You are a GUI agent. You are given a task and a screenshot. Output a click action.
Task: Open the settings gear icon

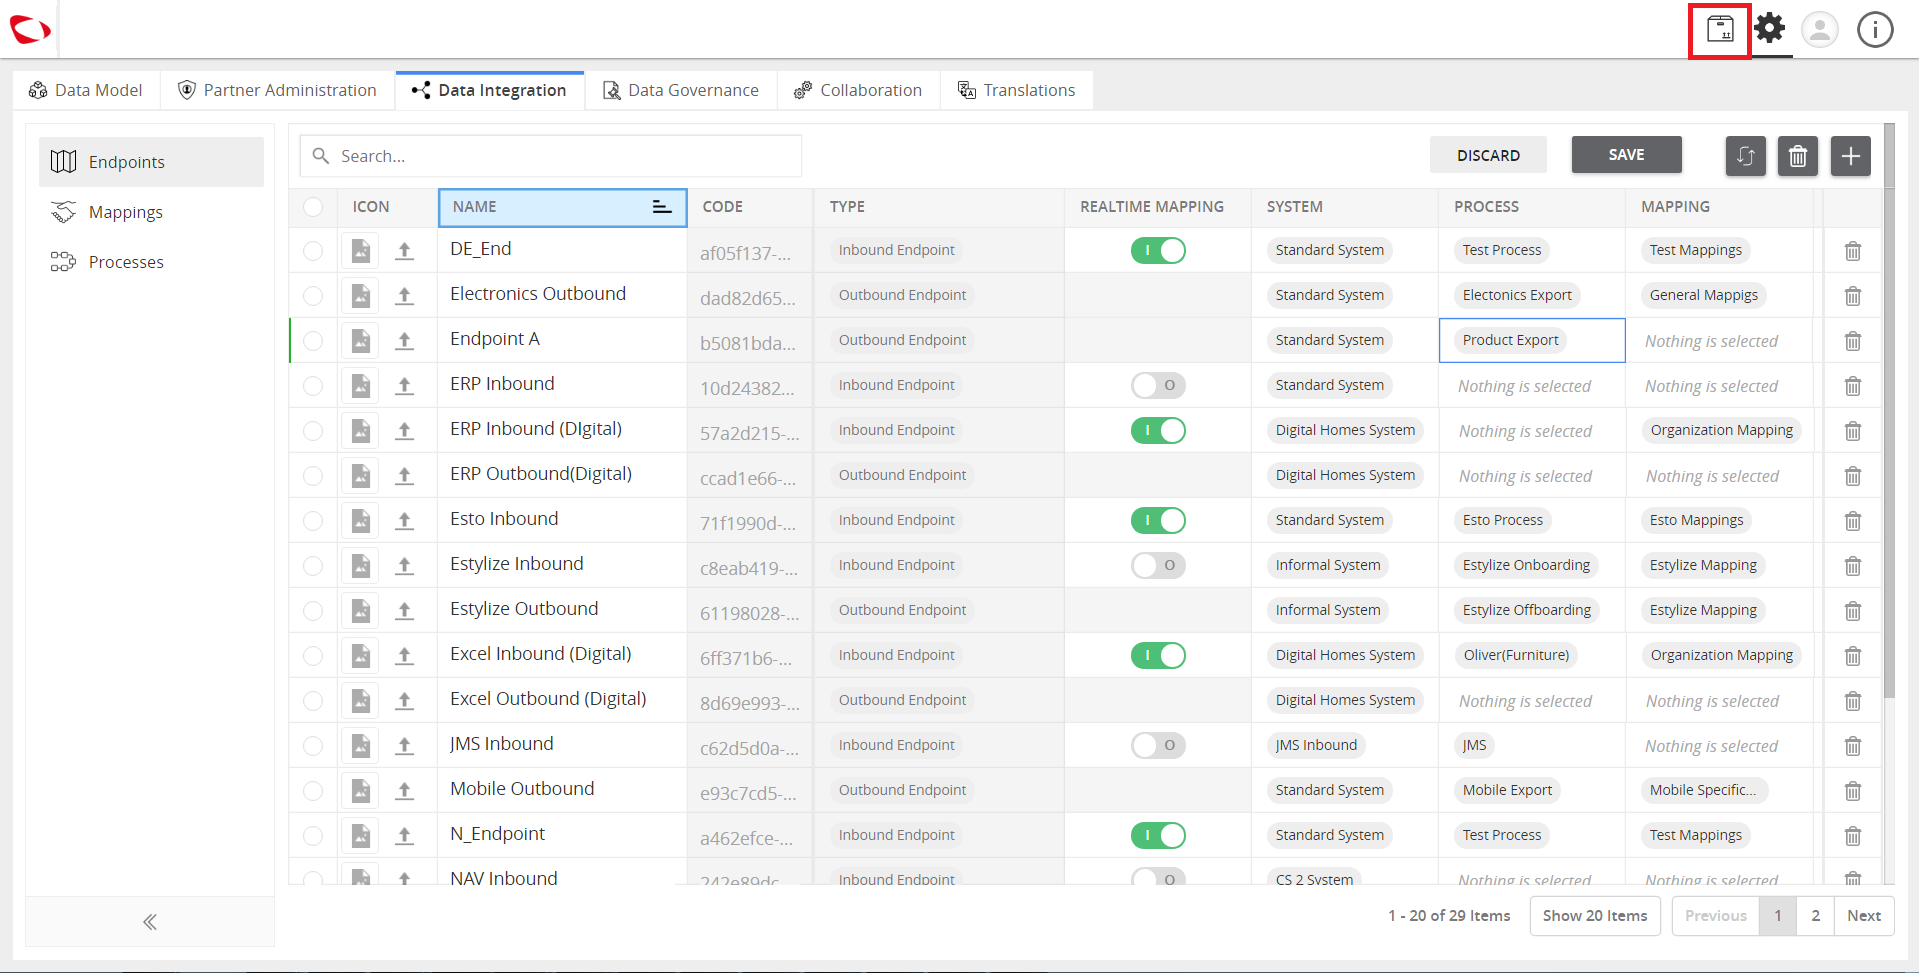pyautogui.click(x=1770, y=28)
